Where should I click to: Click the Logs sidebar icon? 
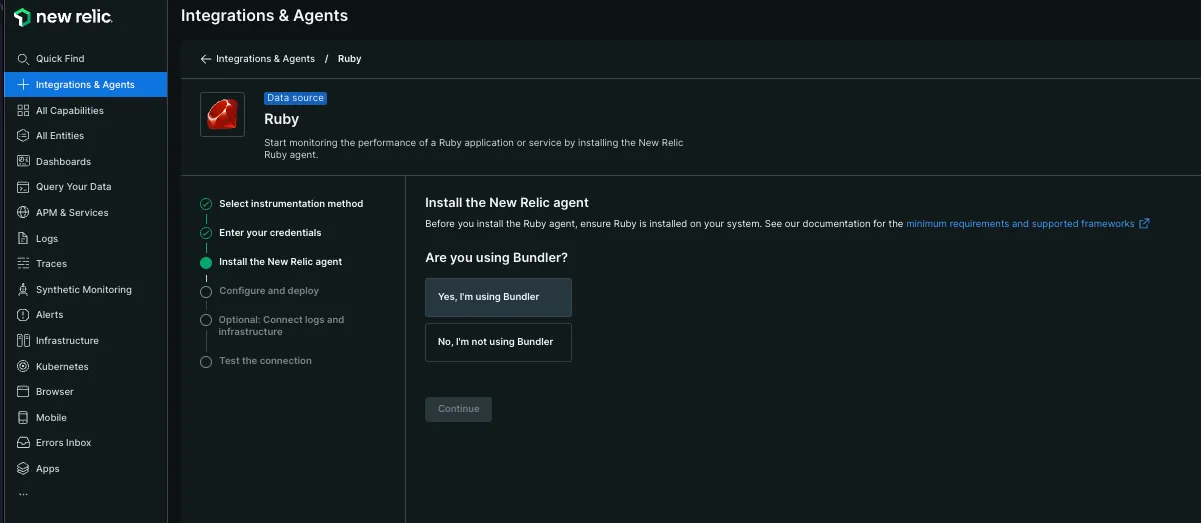[x=24, y=238]
